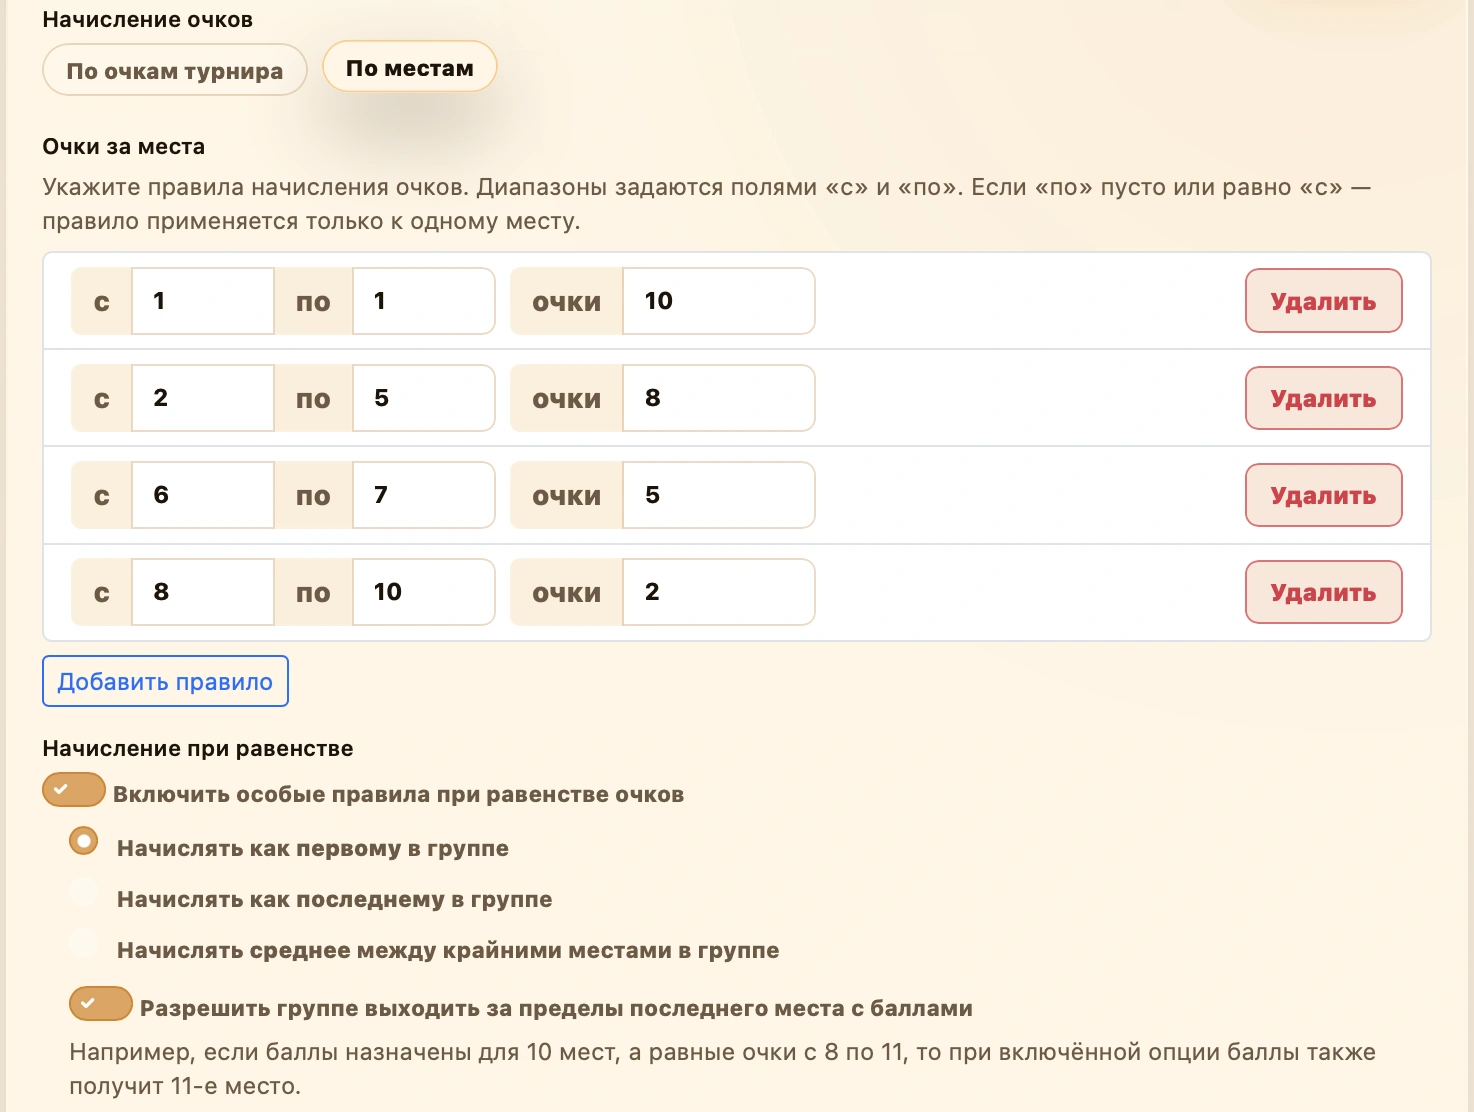Delete the rule for places 6 to 7
The height and width of the screenshot is (1112, 1474).
[1323, 495]
